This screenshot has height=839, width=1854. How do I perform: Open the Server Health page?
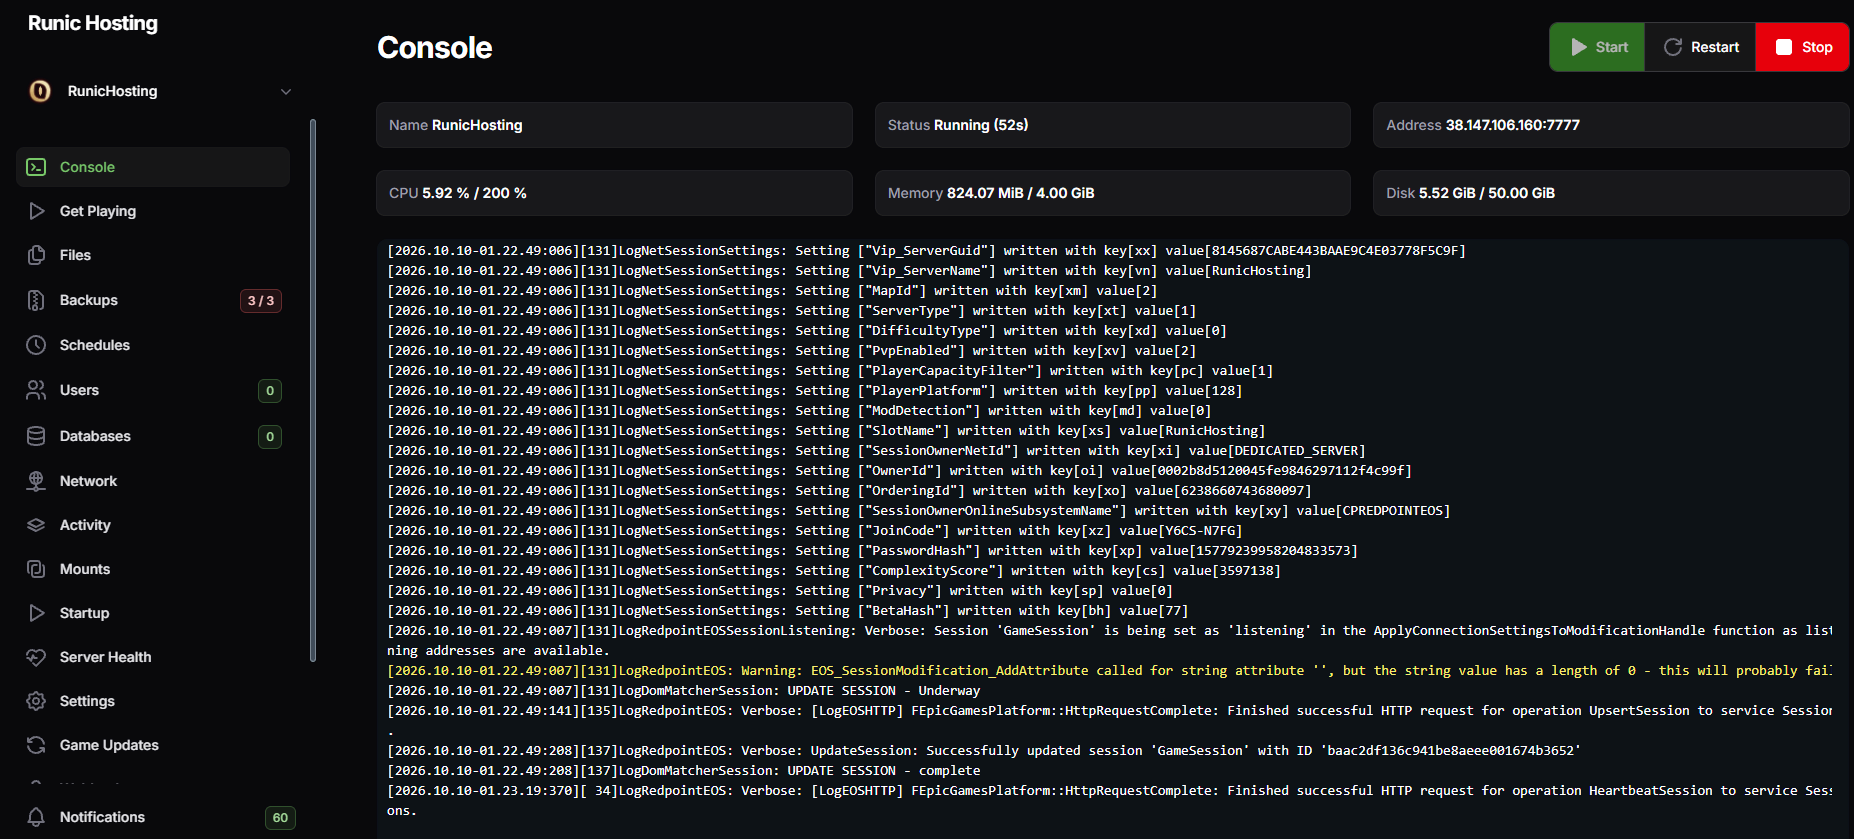tap(153, 657)
